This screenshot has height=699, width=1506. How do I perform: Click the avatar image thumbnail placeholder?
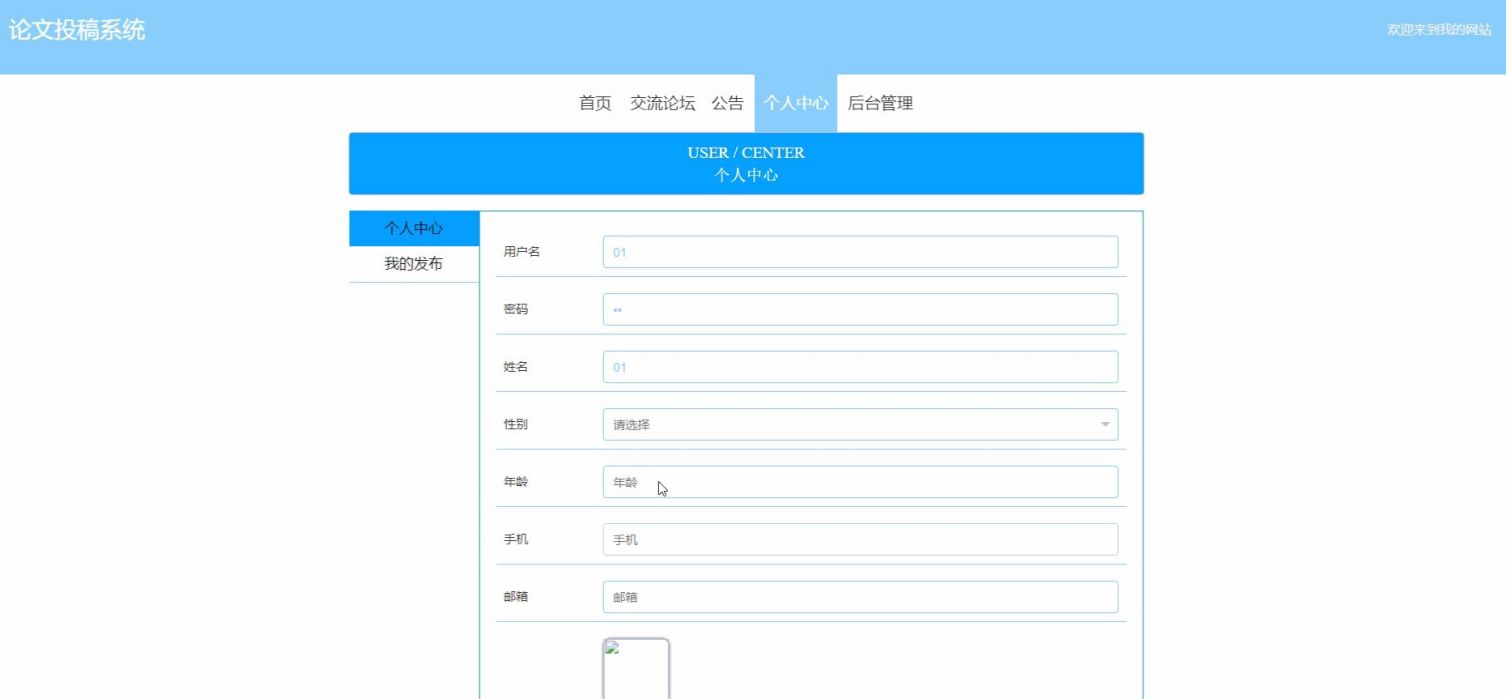point(636,668)
